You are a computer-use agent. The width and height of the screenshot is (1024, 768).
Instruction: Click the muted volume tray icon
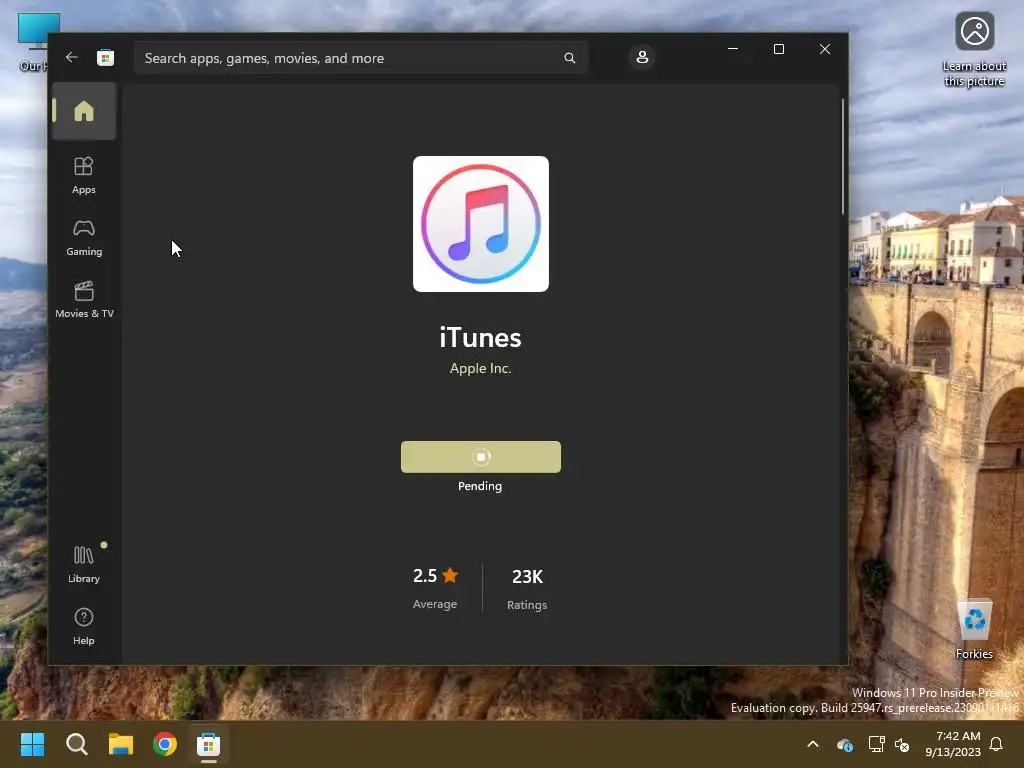point(902,744)
